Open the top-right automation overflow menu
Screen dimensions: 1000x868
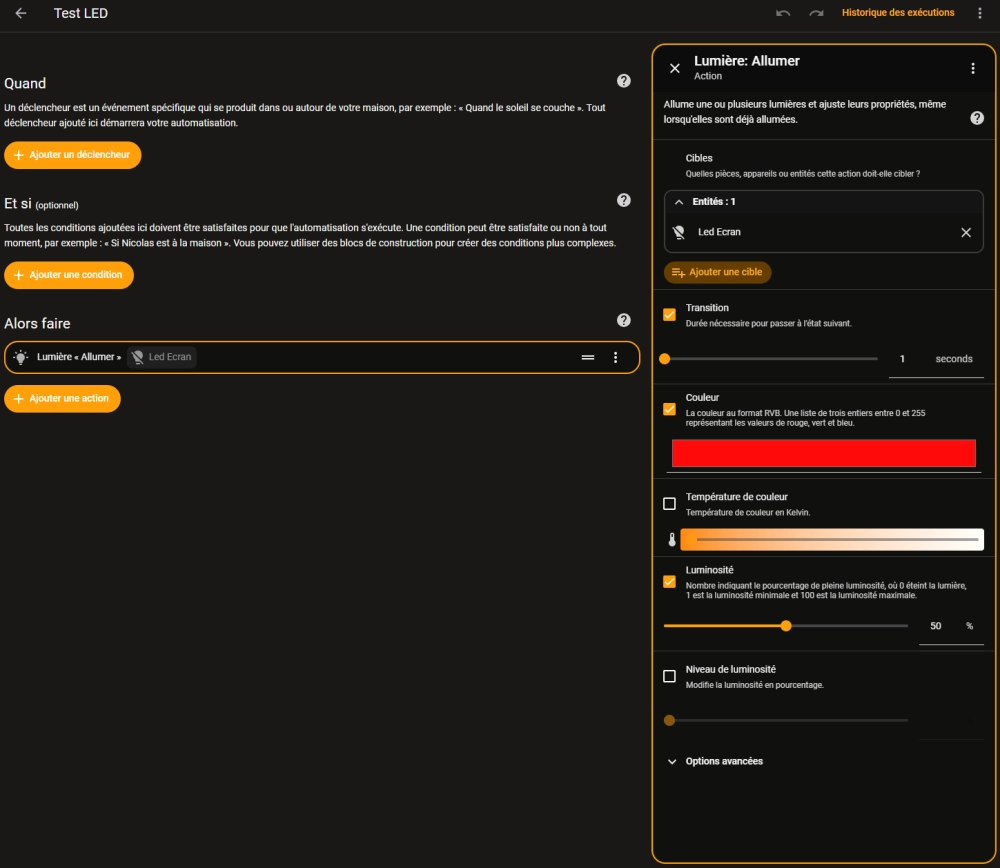tap(980, 13)
